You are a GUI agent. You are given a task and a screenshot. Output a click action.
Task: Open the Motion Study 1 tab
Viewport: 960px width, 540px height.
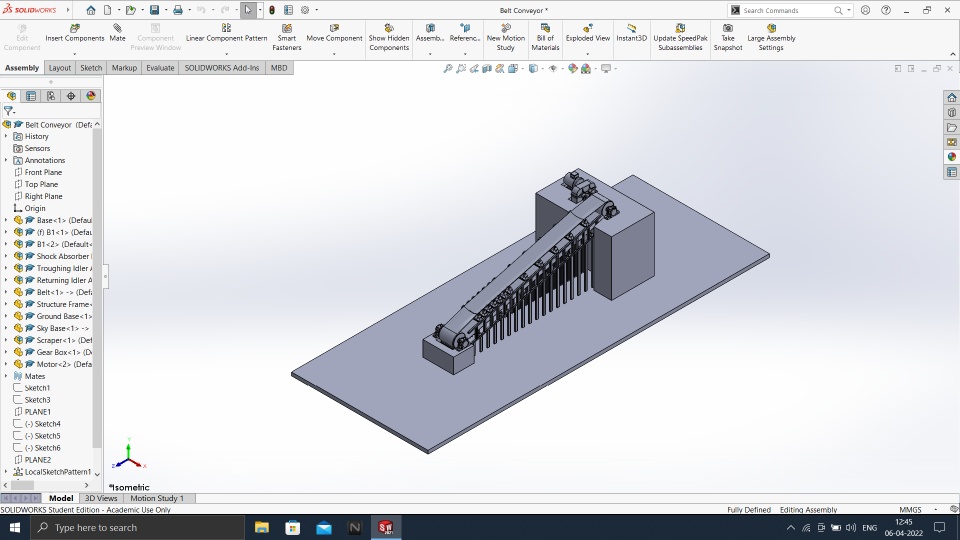tap(158, 498)
